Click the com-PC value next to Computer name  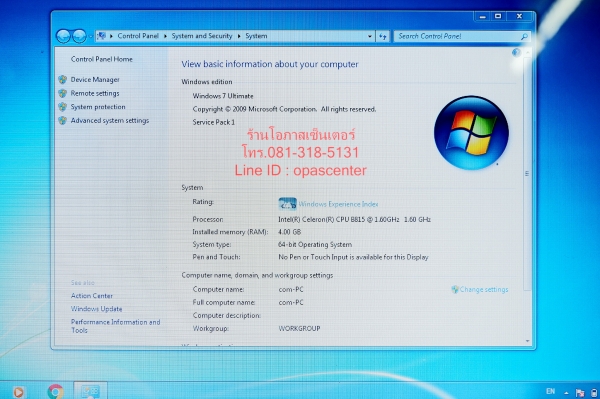click(291, 290)
